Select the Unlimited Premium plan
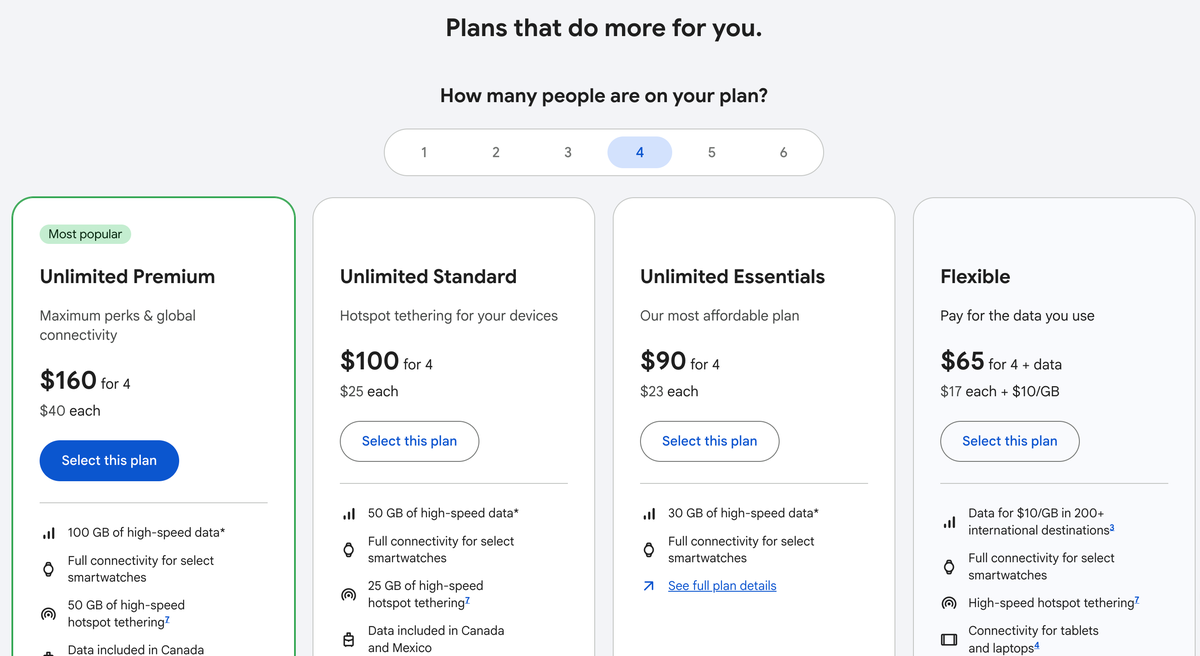Viewport: 1200px width, 656px height. [x=109, y=461]
